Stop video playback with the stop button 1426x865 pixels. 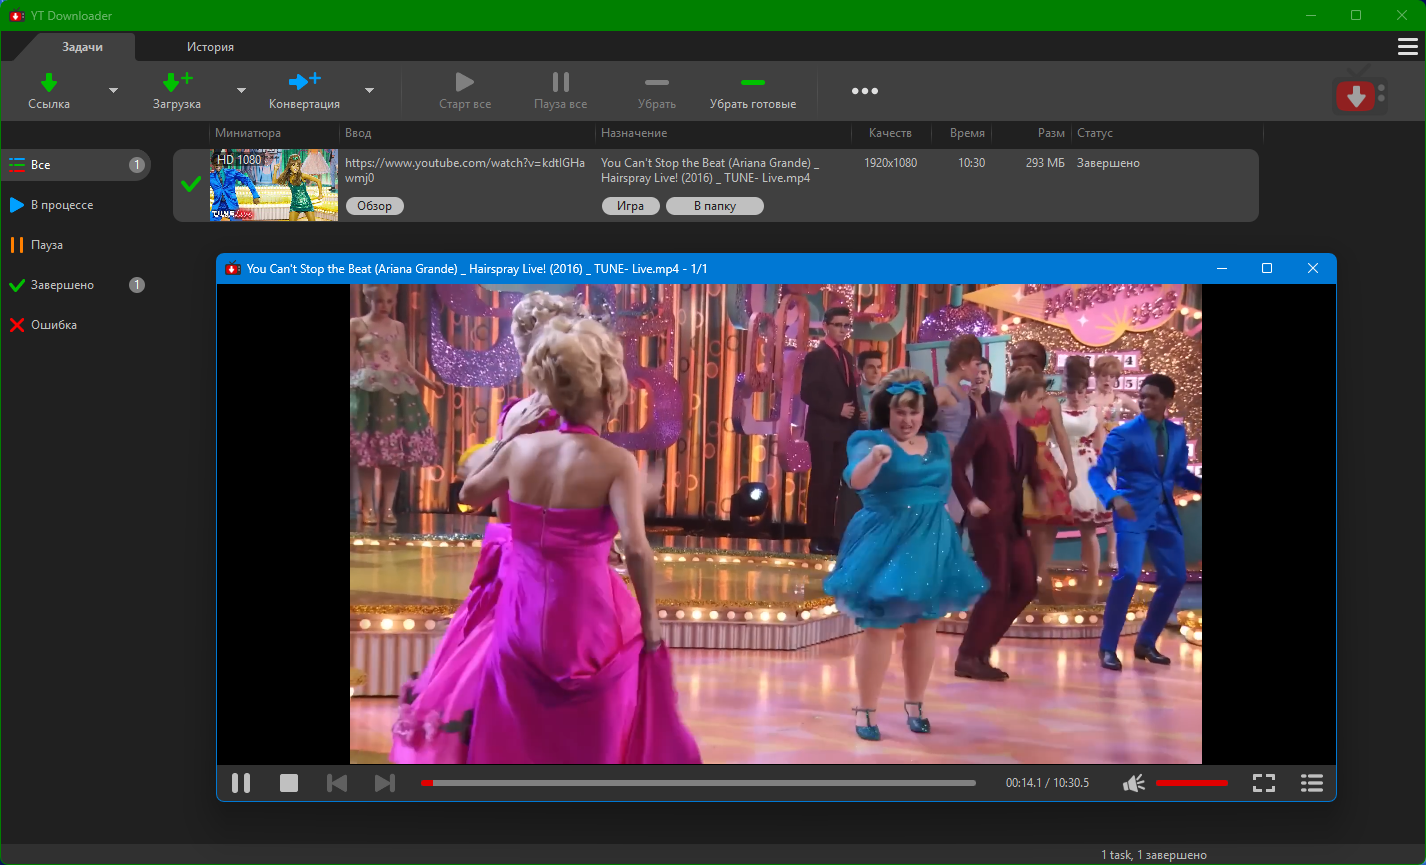click(289, 783)
